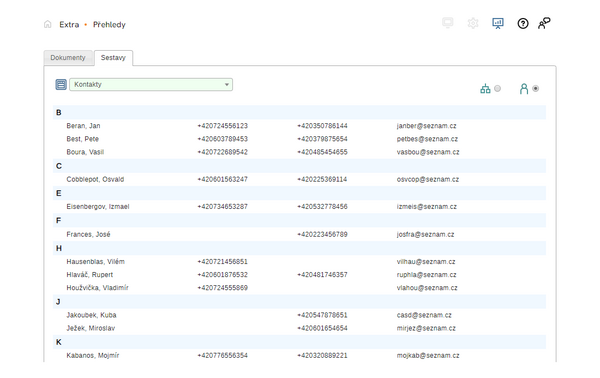This screenshot has height=378, width=600.
Task: Select contact Hlaváč, Rupert
Action: [90, 275]
